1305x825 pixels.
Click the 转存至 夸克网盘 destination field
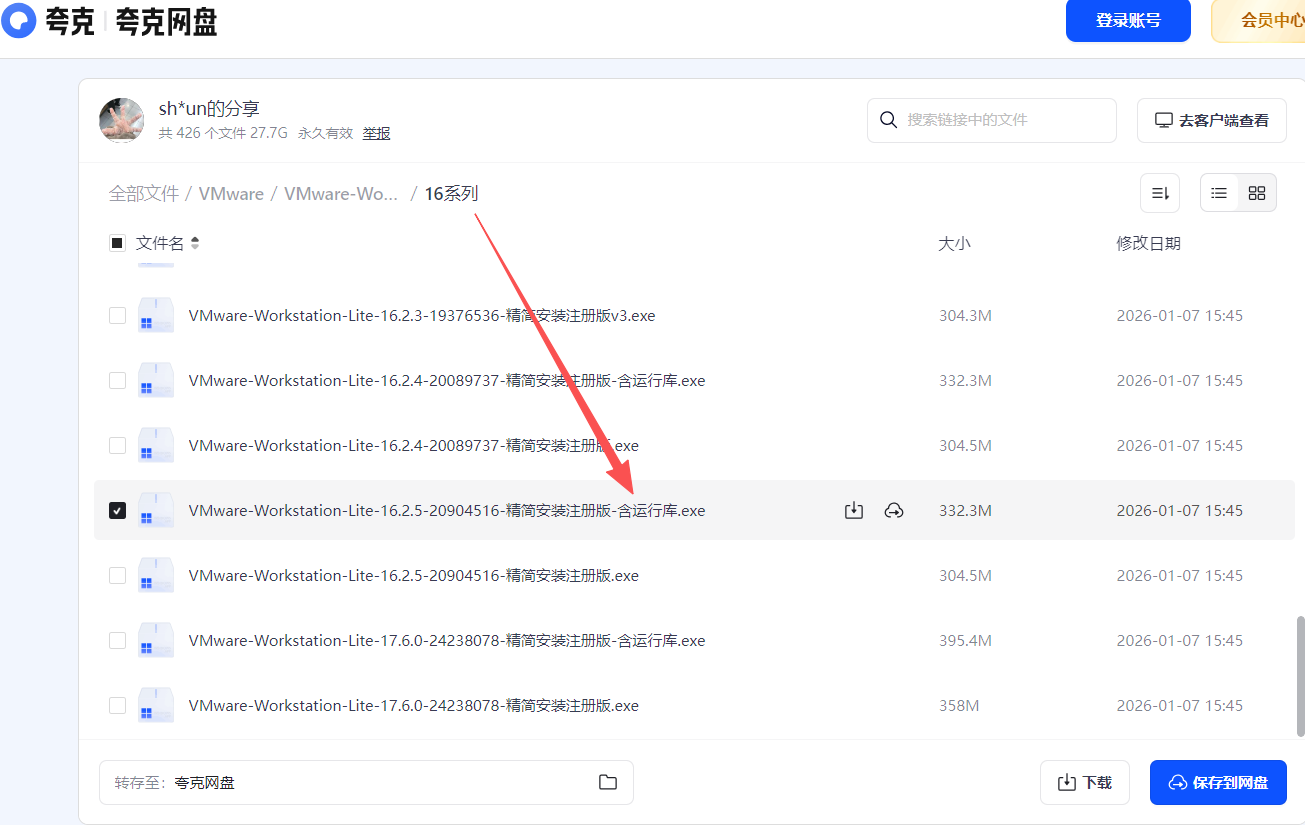(366, 782)
